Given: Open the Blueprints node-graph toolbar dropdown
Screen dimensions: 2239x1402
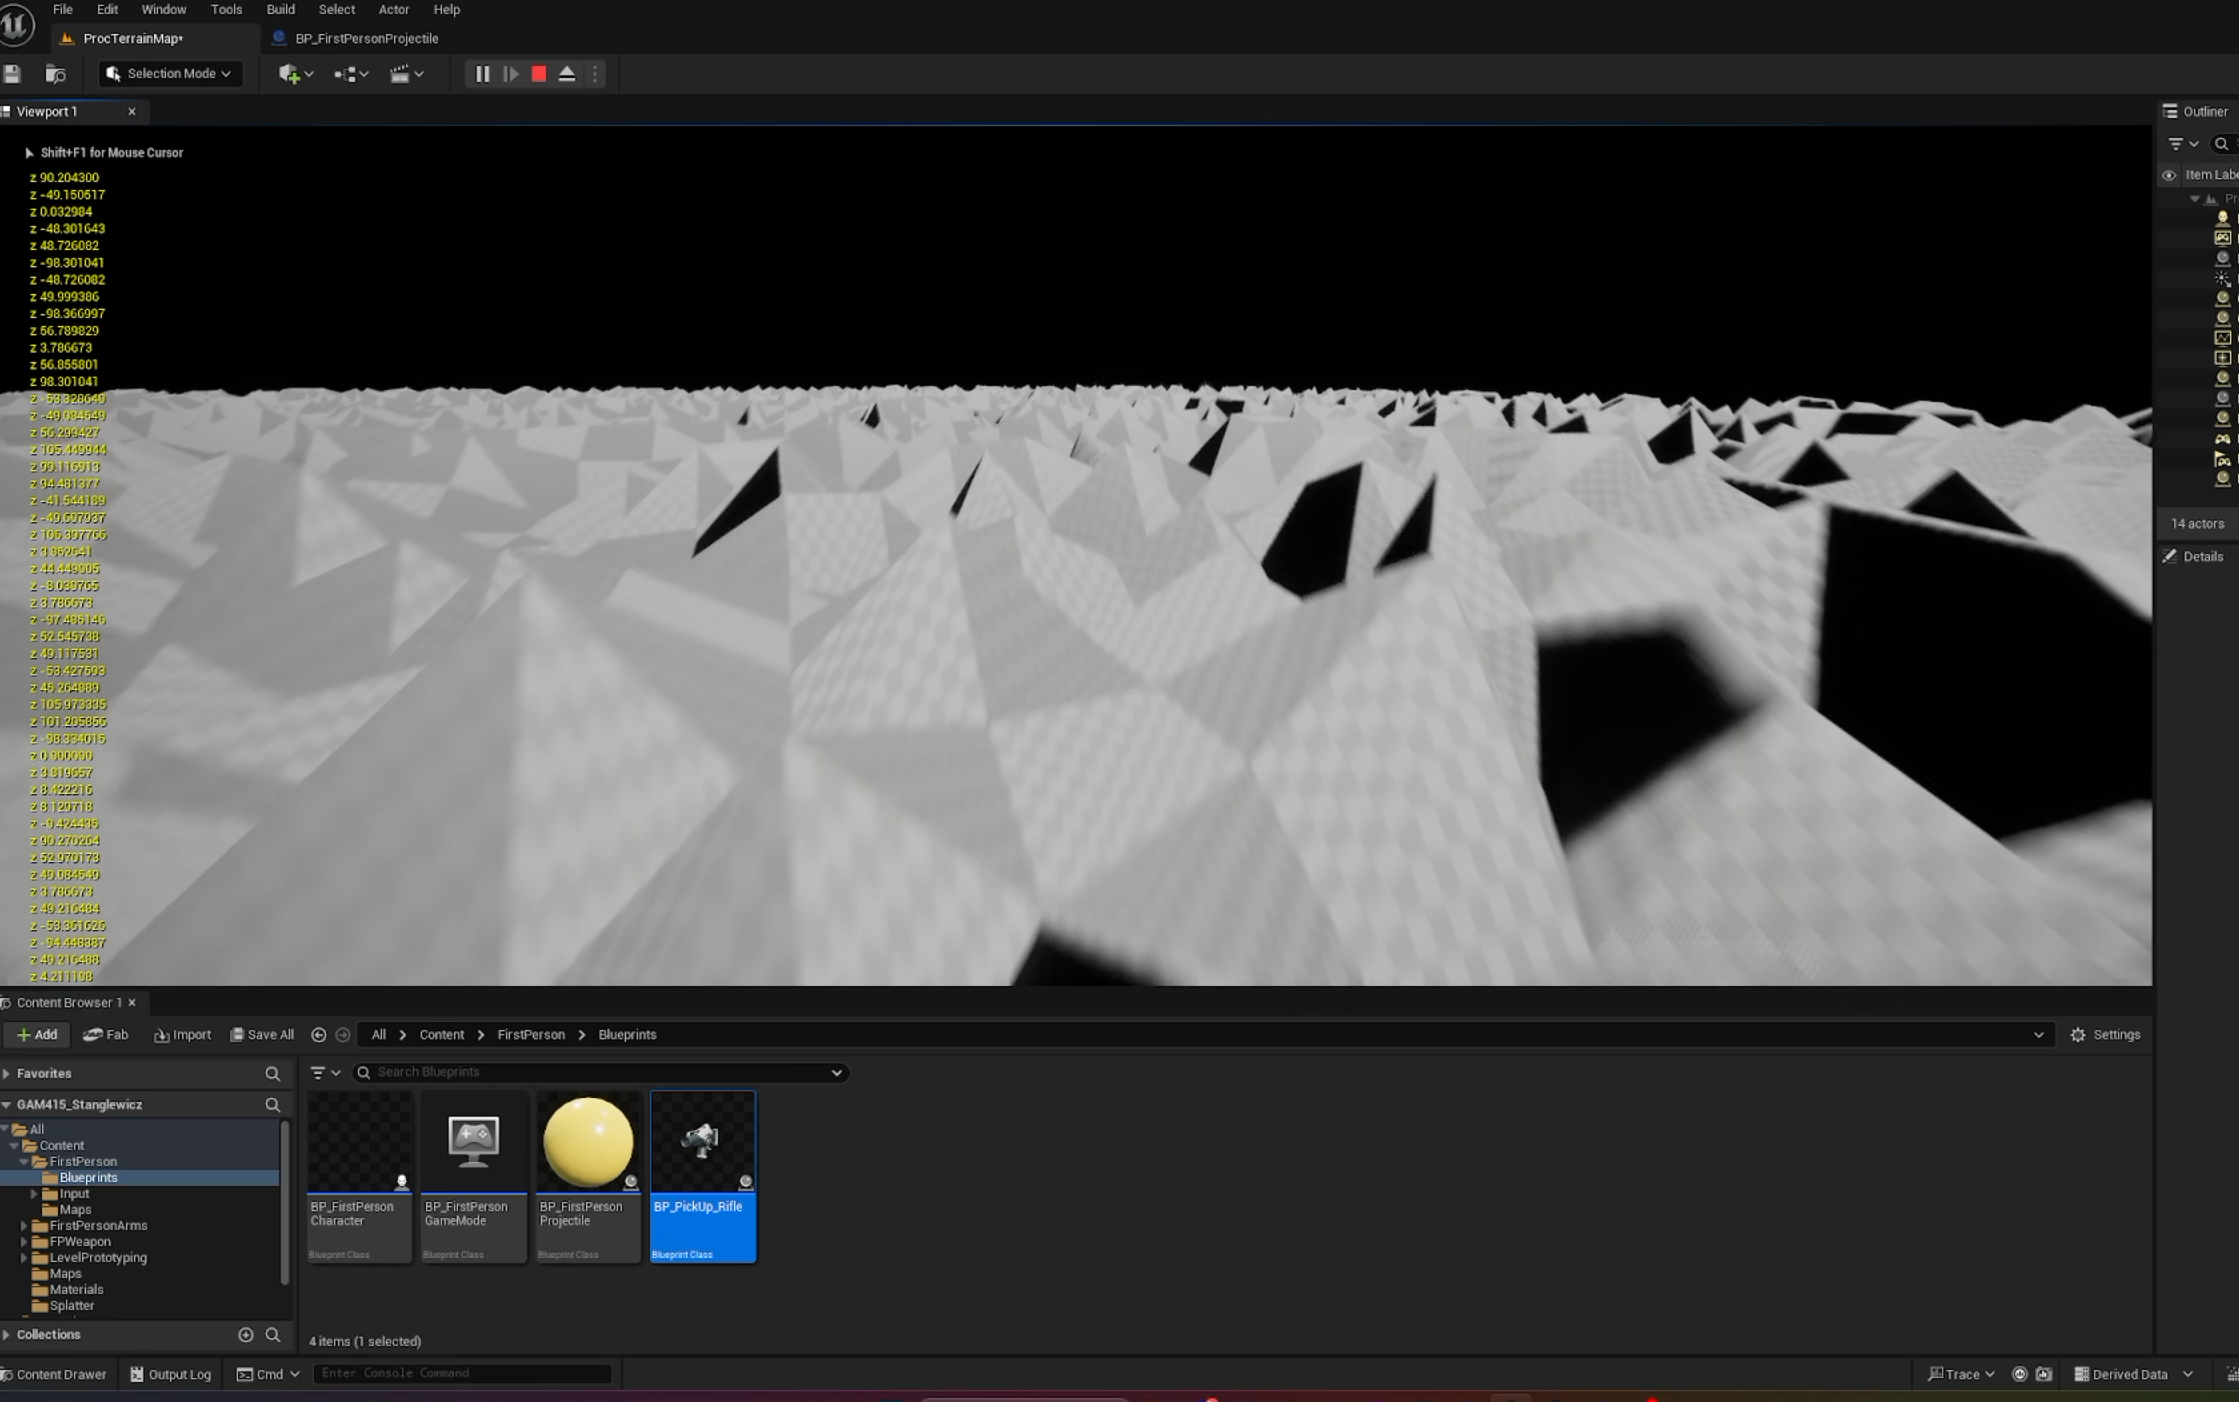Looking at the screenshot, I should click(351, 74).
